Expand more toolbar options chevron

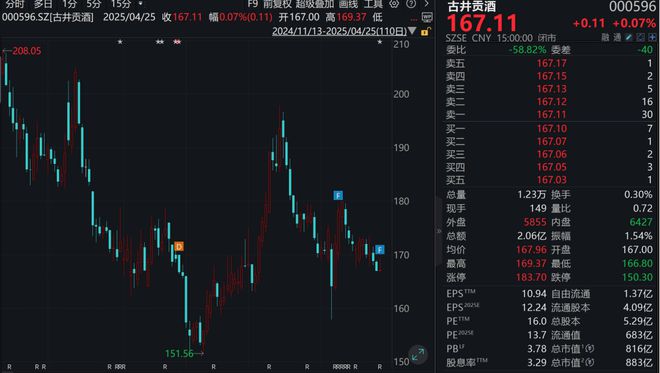tap(426, 4)
